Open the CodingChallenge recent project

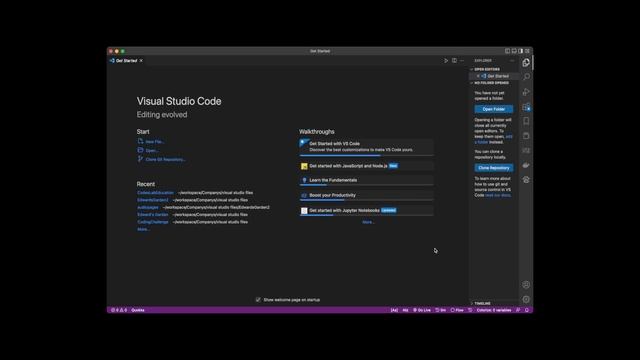[153, 222]
